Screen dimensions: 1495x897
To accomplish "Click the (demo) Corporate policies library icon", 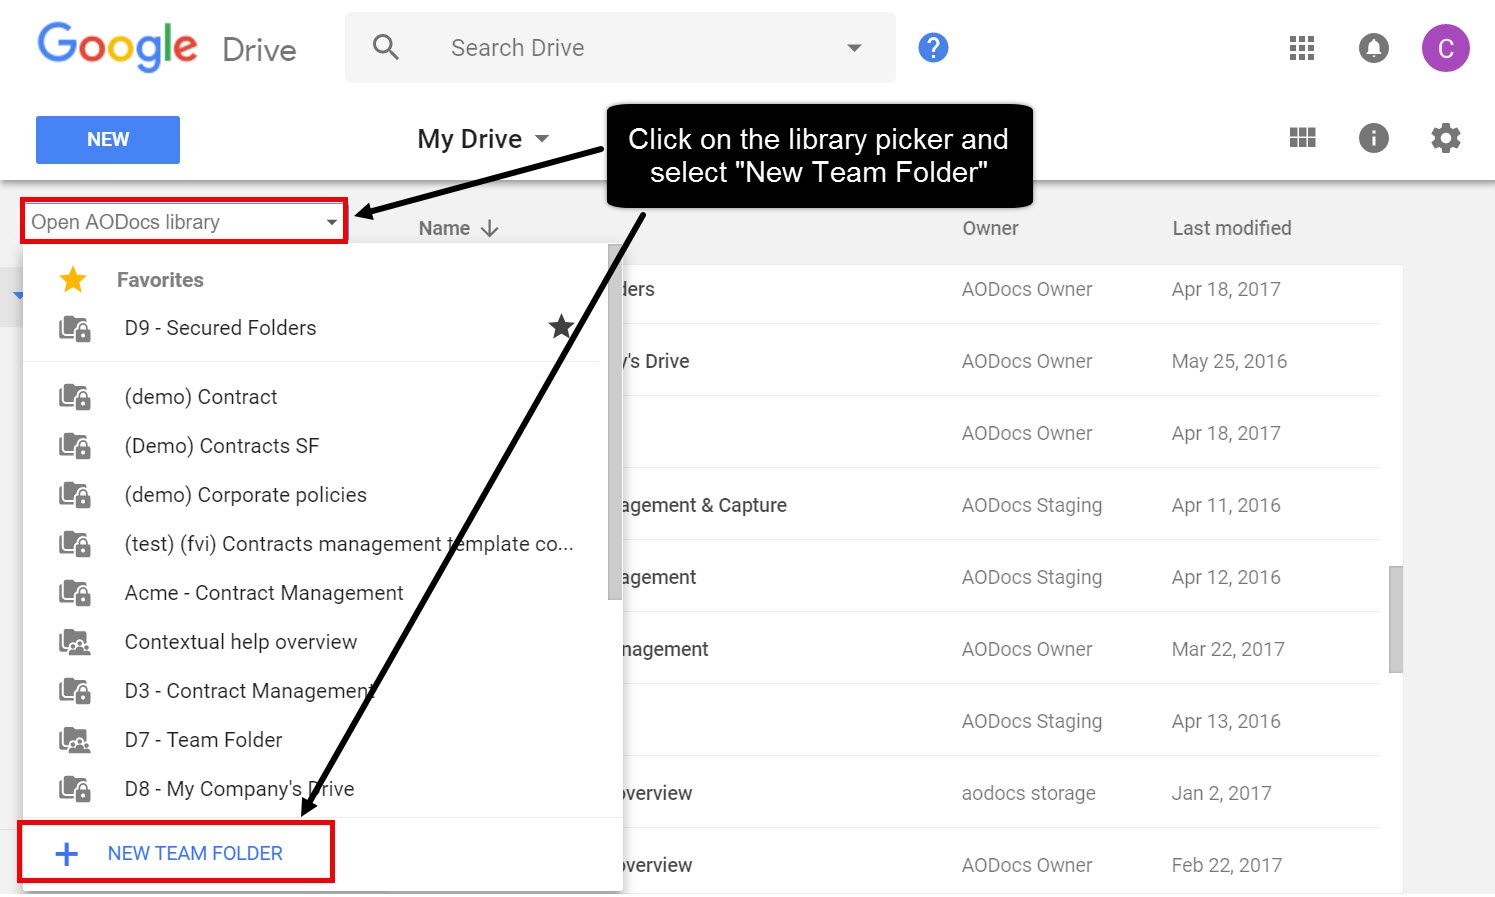I will (x=75, y=495).
